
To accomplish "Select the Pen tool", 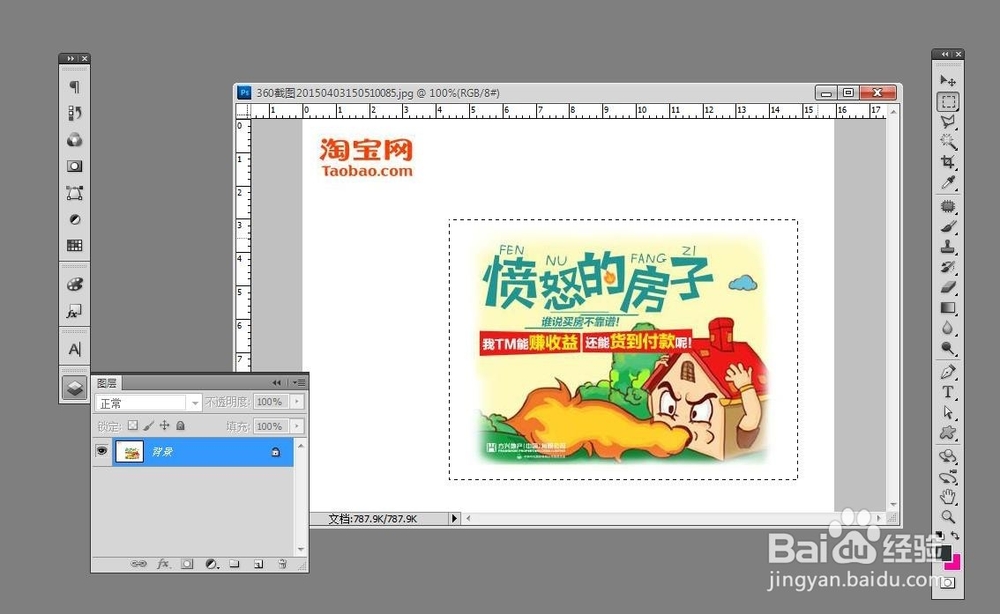I will 948,371.
